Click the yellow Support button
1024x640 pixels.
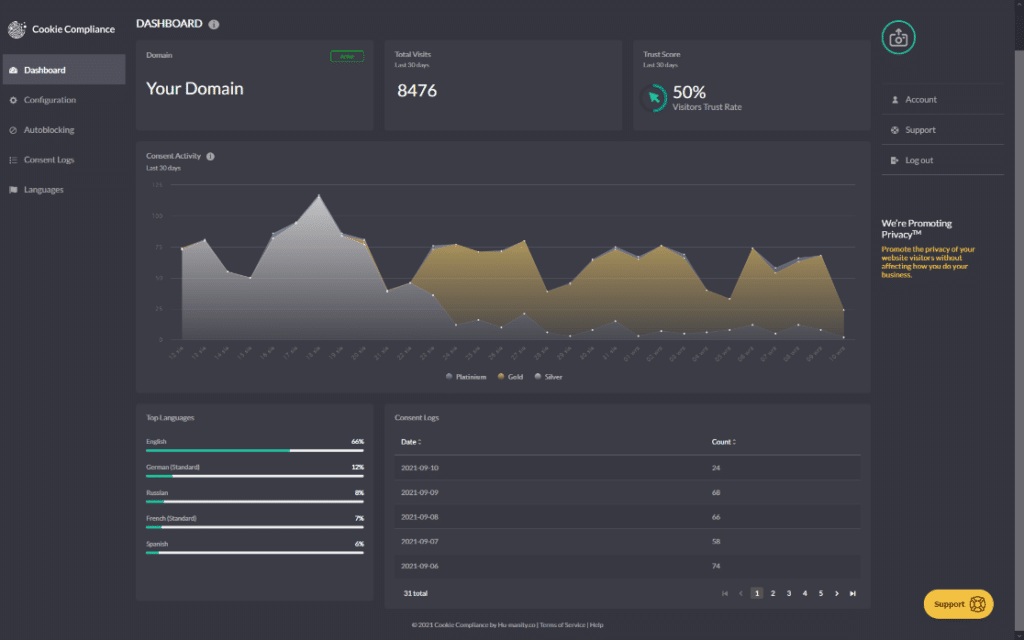956,603
